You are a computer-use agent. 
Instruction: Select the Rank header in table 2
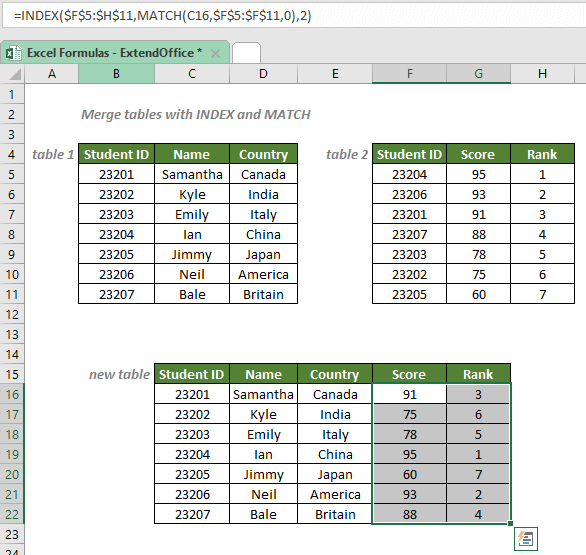tap(542, 154)
